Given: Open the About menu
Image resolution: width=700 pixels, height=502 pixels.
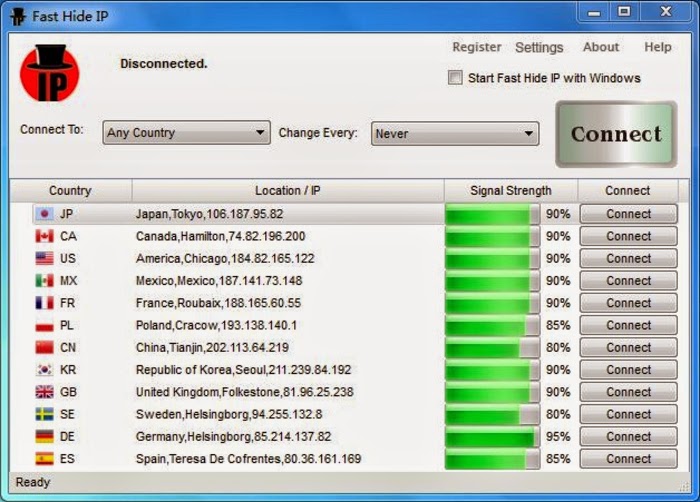Looking at the screenshot, I should pyautogui.click(x=601, y=47).
